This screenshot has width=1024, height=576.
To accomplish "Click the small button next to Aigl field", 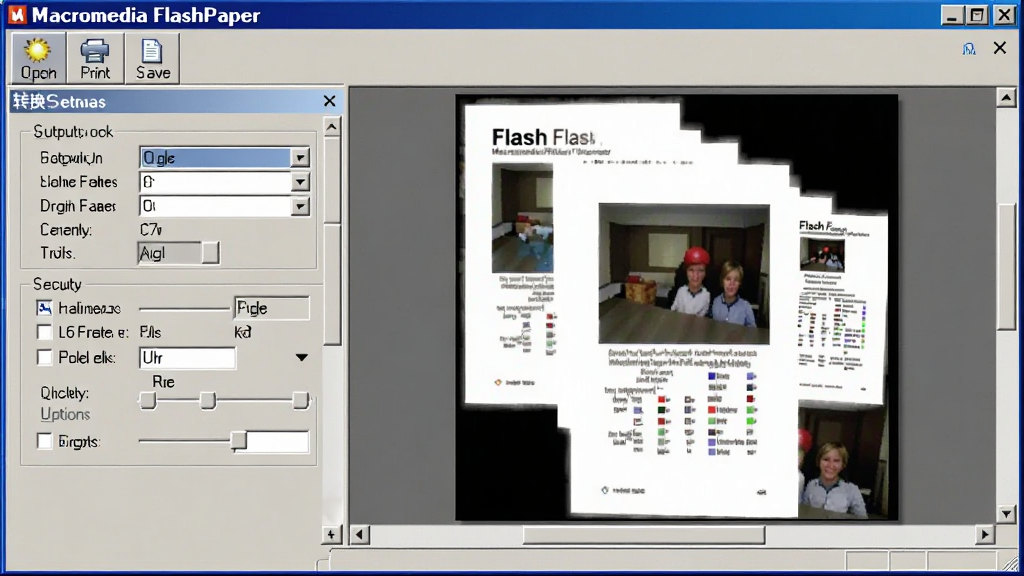I will [210, 253].
